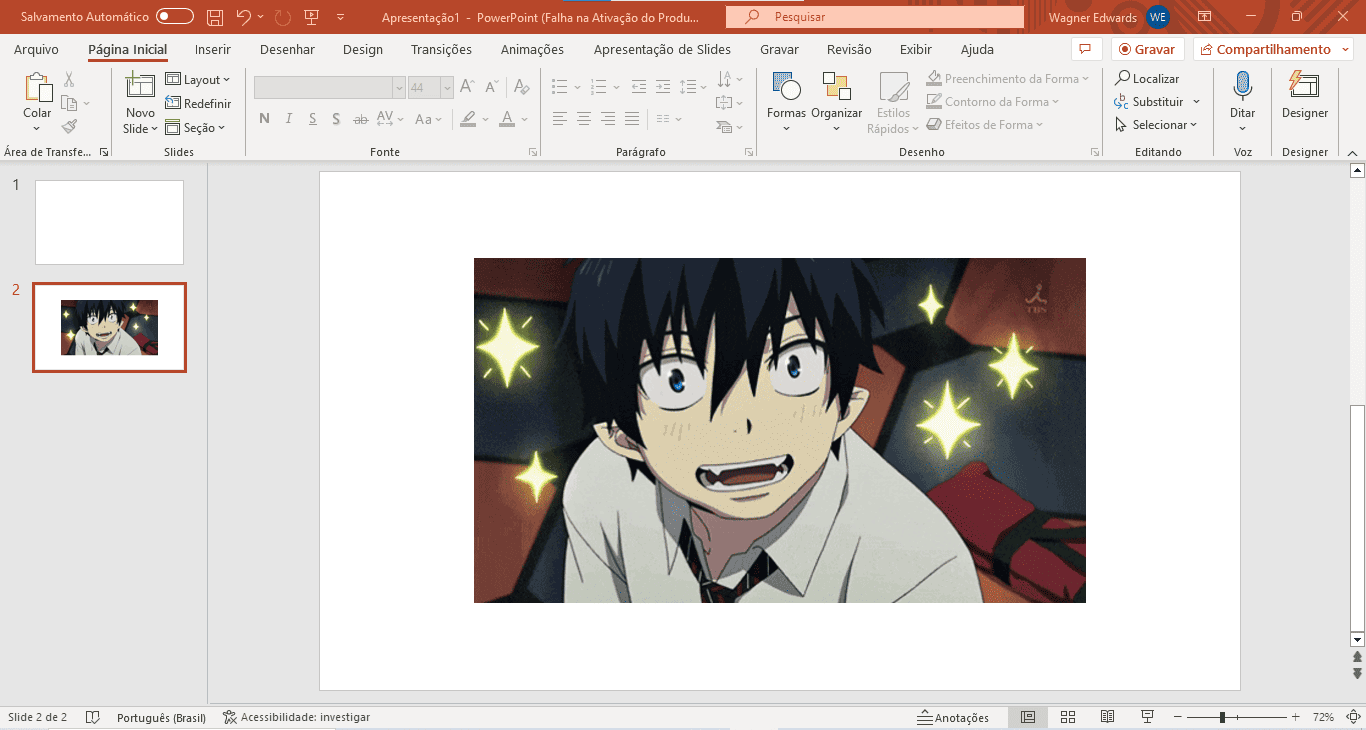Toggle italic I formatting
The width and height of the screenshot is (1366, 730).
[288, 119]
